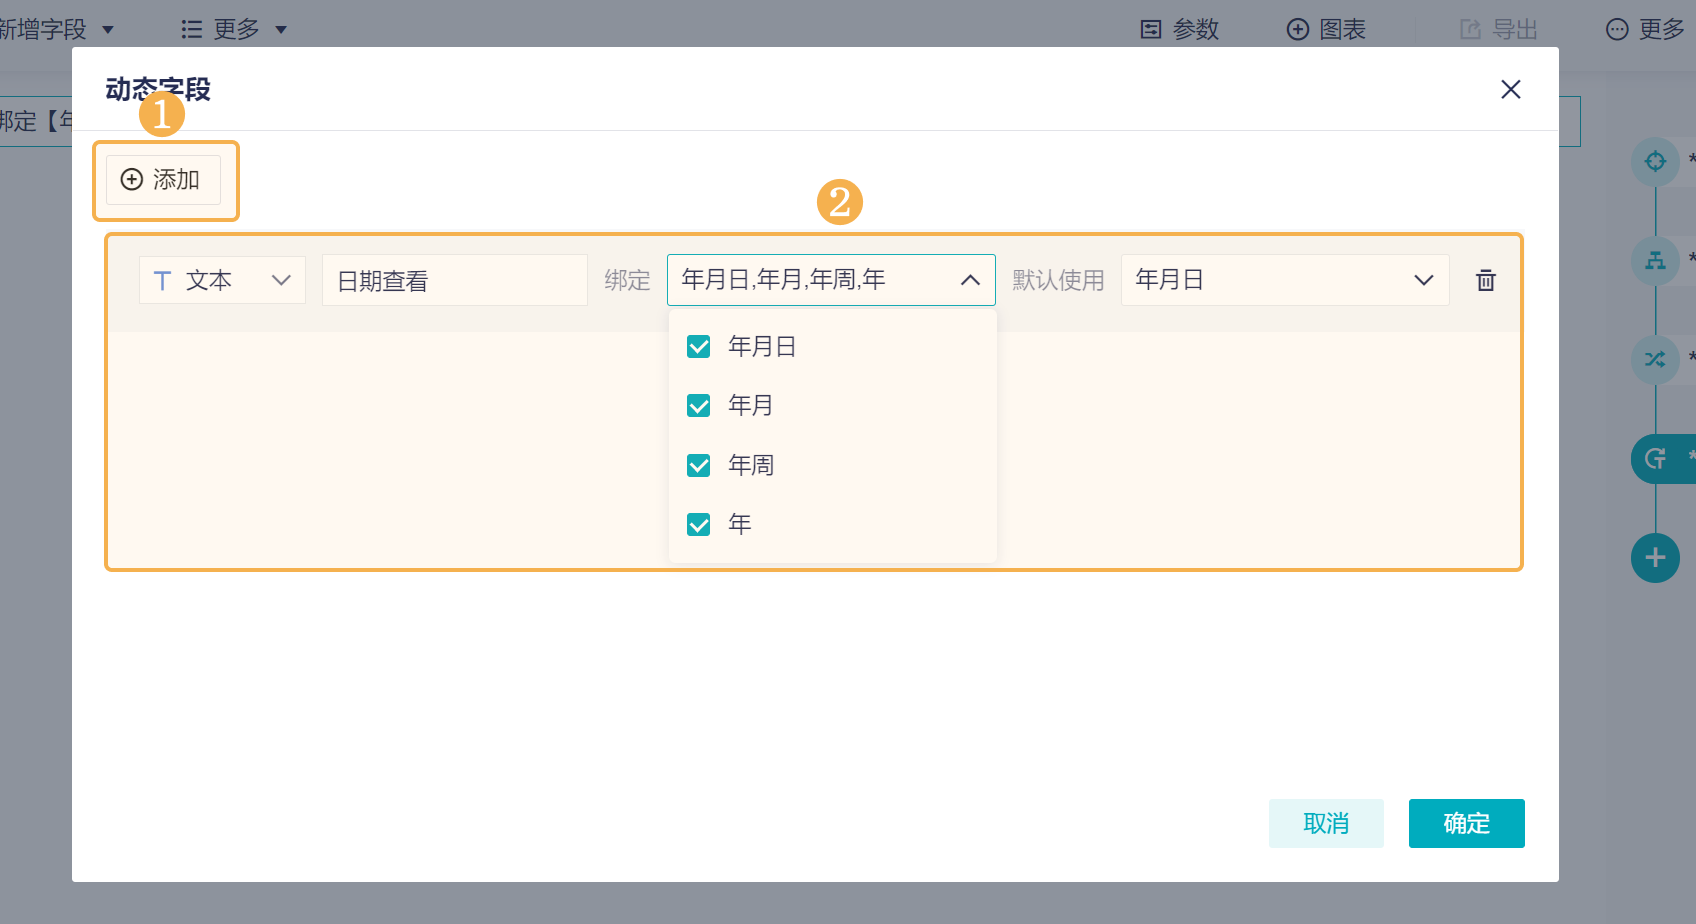Uncheck the 年月日 checkbox option
The image size is (1696, 924).
pos(699,347)
